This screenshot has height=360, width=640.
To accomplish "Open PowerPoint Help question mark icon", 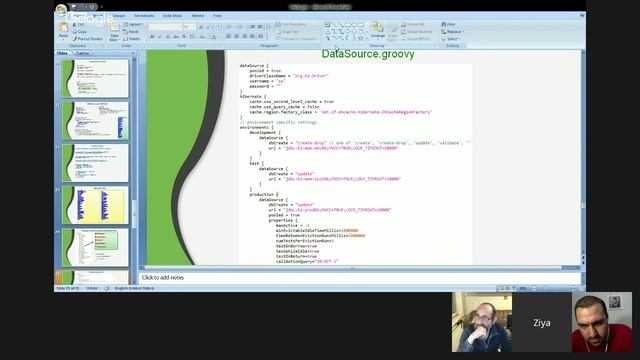I will [x=582, y=16].
